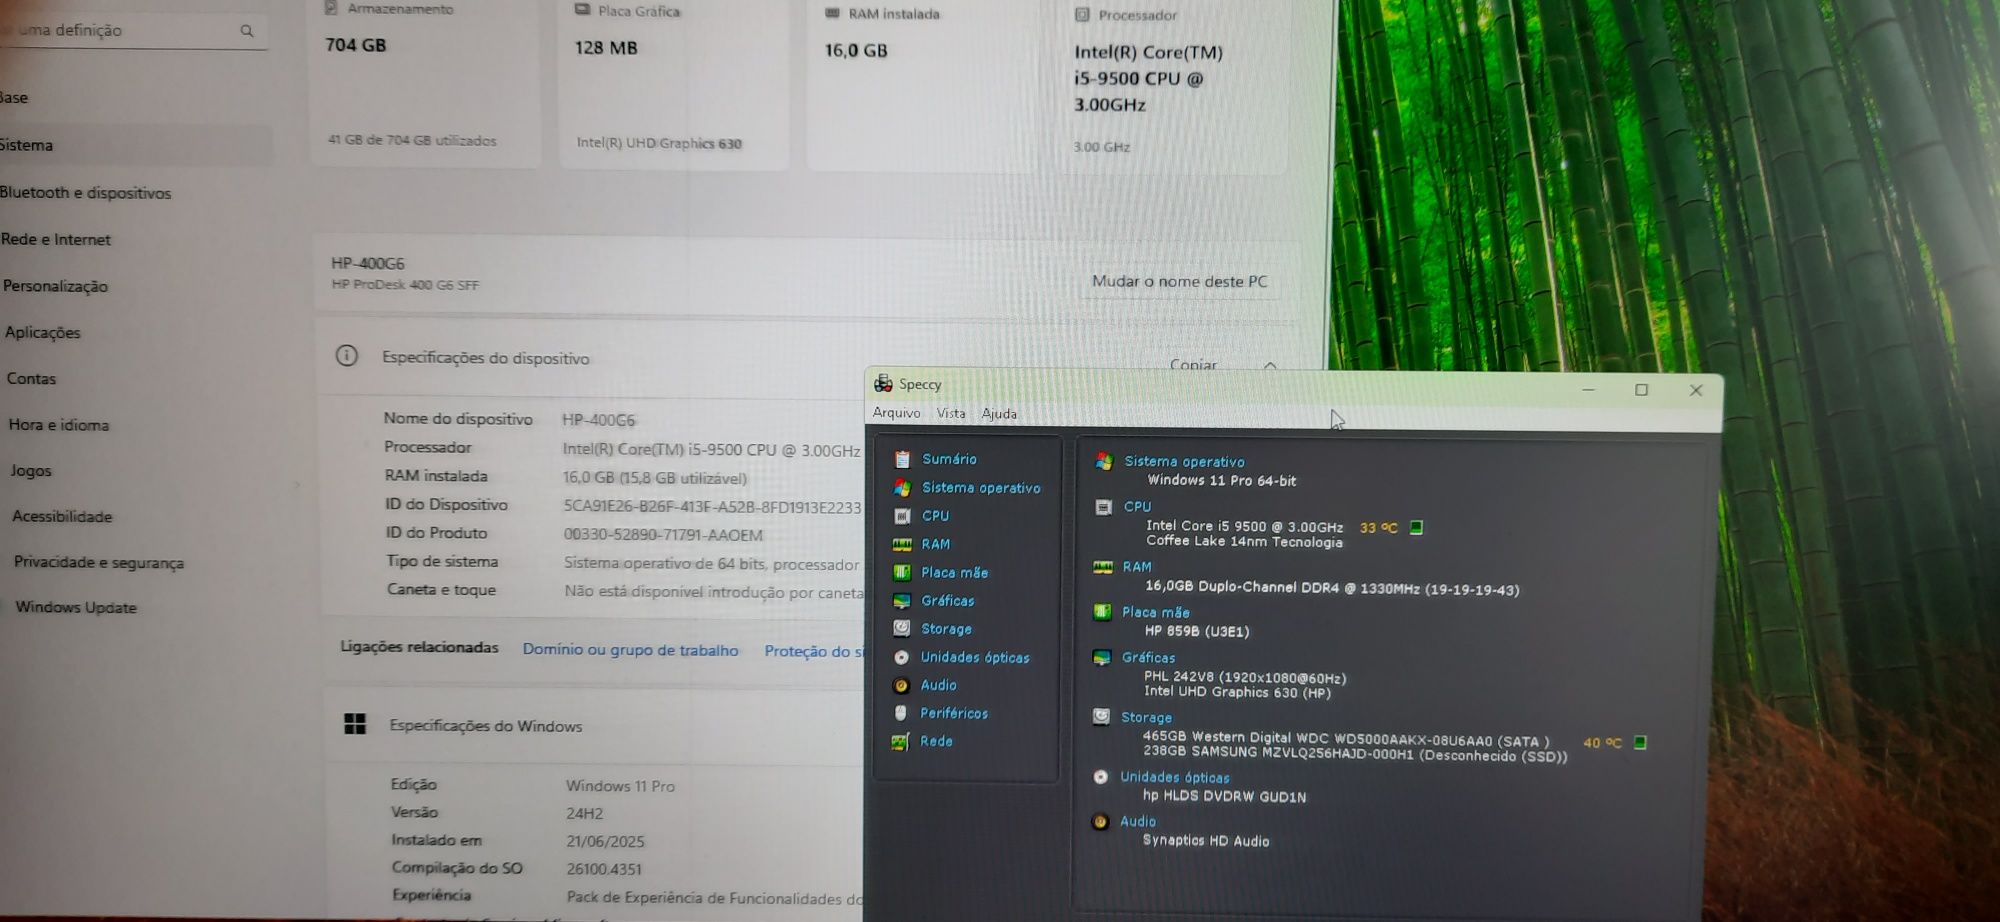Viewport: 2000px width, 922px height.
Task: Open Windows Update settings page
Action: 76,607
